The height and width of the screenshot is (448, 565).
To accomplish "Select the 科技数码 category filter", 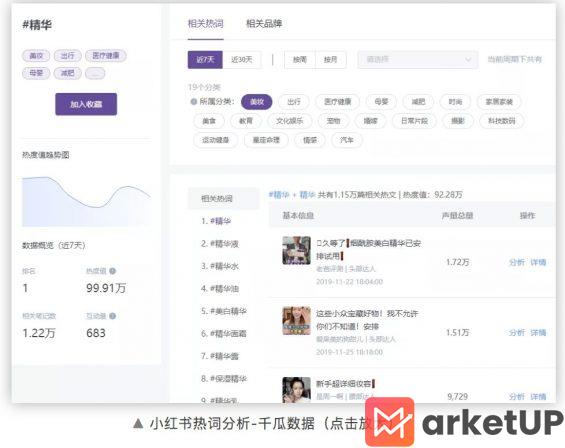I will (x=502, y=121).
